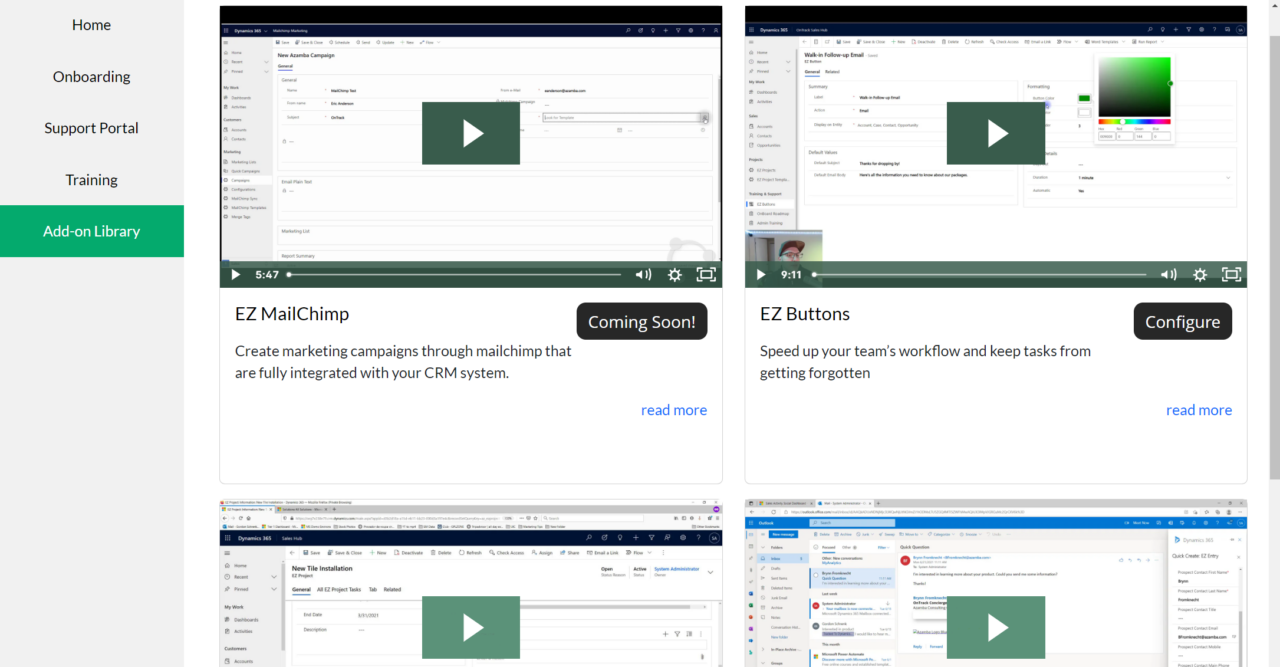Image resolution: width=1280 pixels, height=667 pixels.
Task: Start the New Tile Installation video
Action: coord(471,627)
